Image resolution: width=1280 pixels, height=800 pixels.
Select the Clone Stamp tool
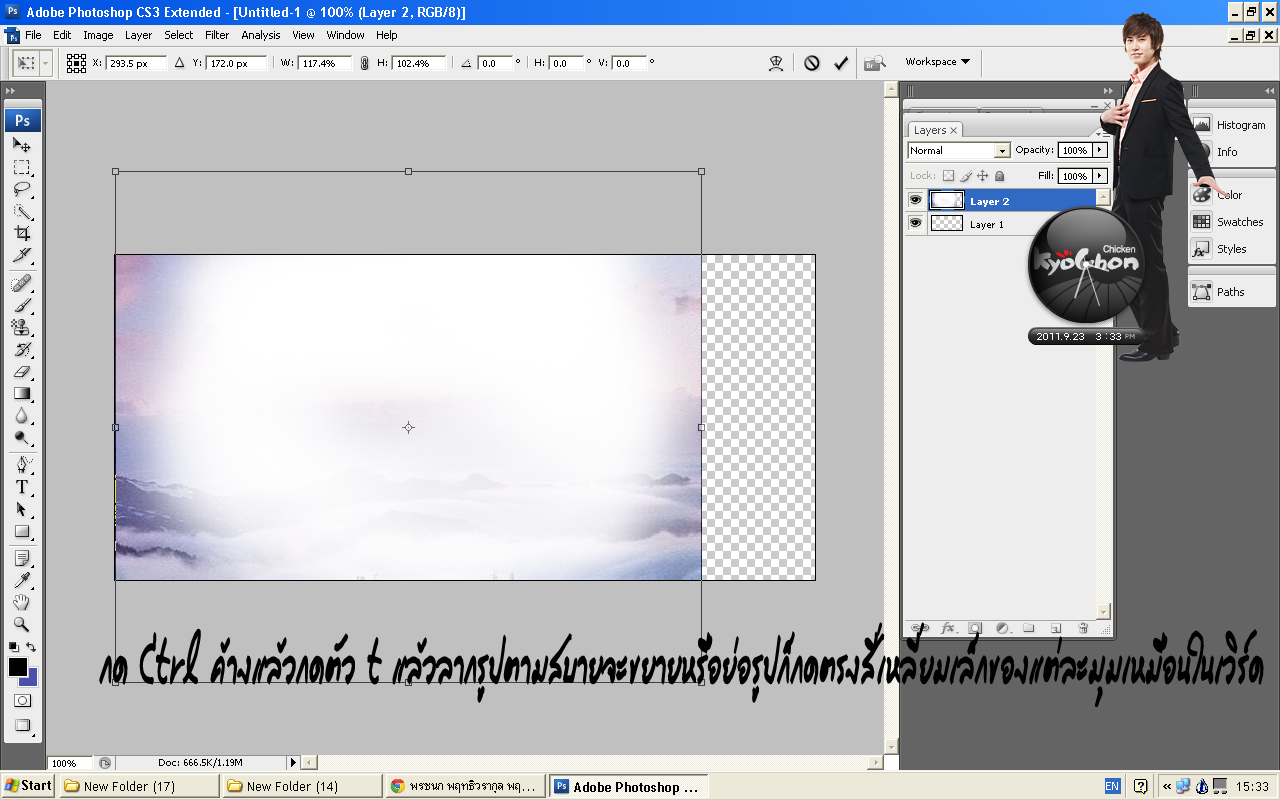click(22, 327)
